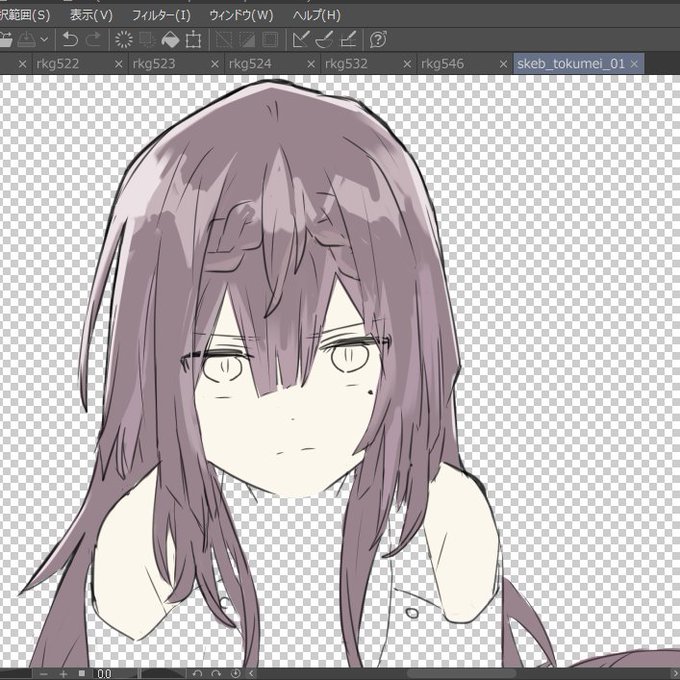Click the Undo arrow icon
This screenshot has height=680, width=680.
(70, 40)
